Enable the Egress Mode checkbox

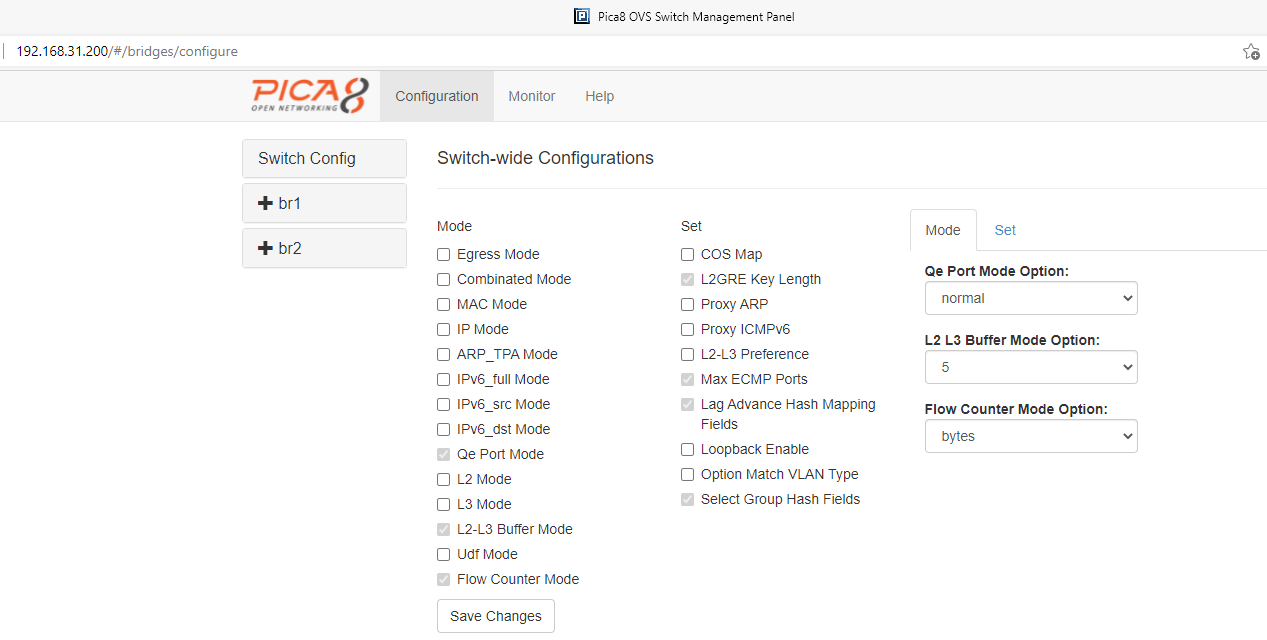(444, 255)
